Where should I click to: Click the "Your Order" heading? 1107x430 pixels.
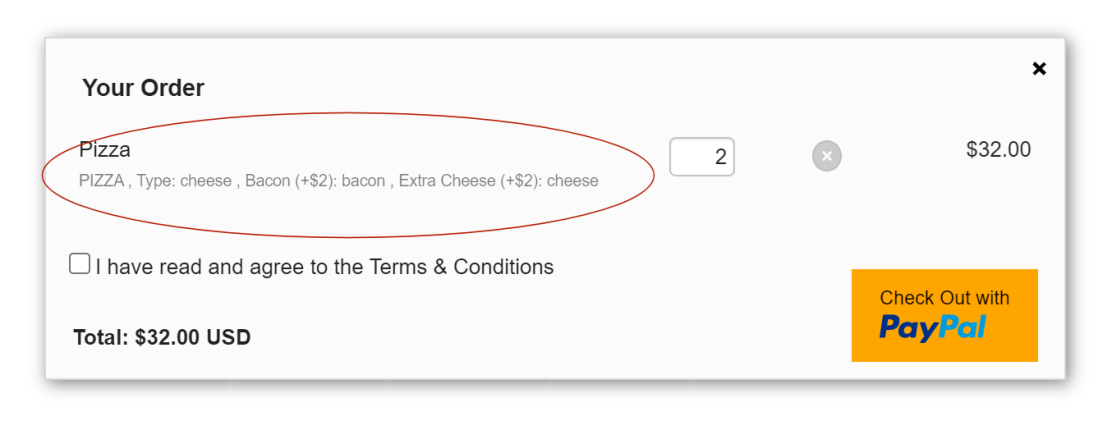pyautogui.click(x=143, y=88)
